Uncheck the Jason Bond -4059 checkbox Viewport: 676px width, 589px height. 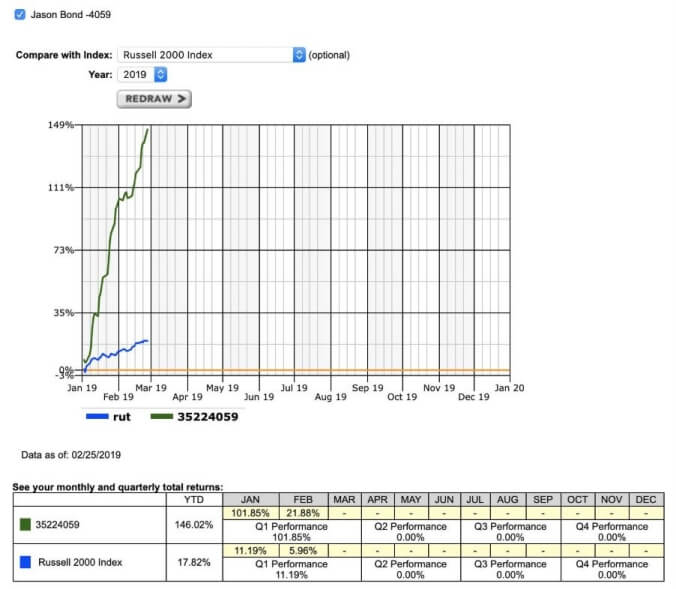[x=20, y=14]
